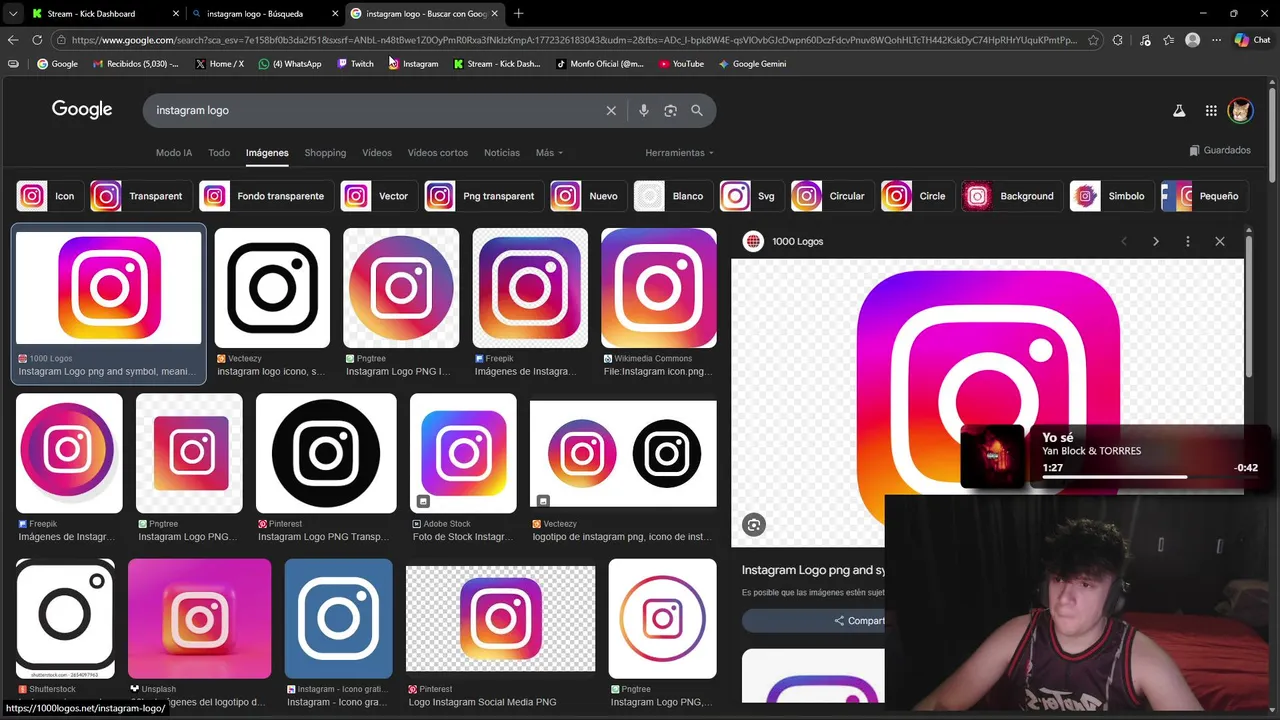This screenshot has height=720, width=1280.
Task: Open the browser profile icon
Action: 1192,40
